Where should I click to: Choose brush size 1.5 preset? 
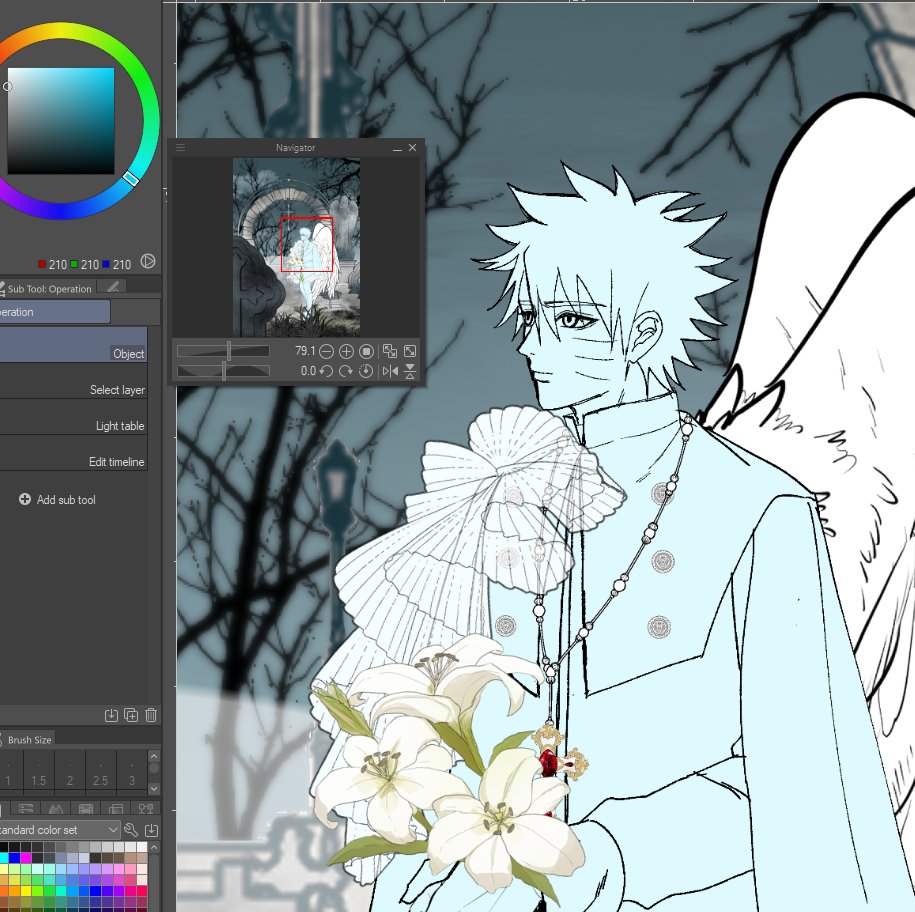[x=39, y=770]
